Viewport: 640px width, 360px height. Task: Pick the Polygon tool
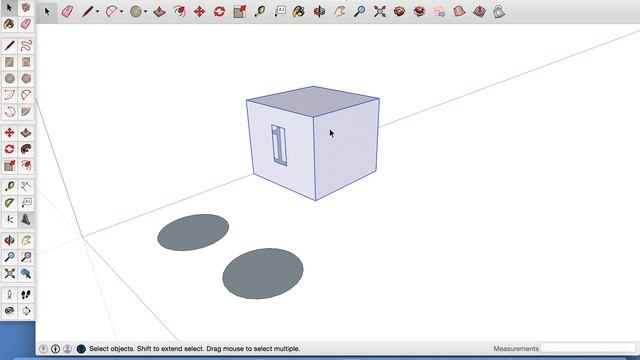[26, 78]
